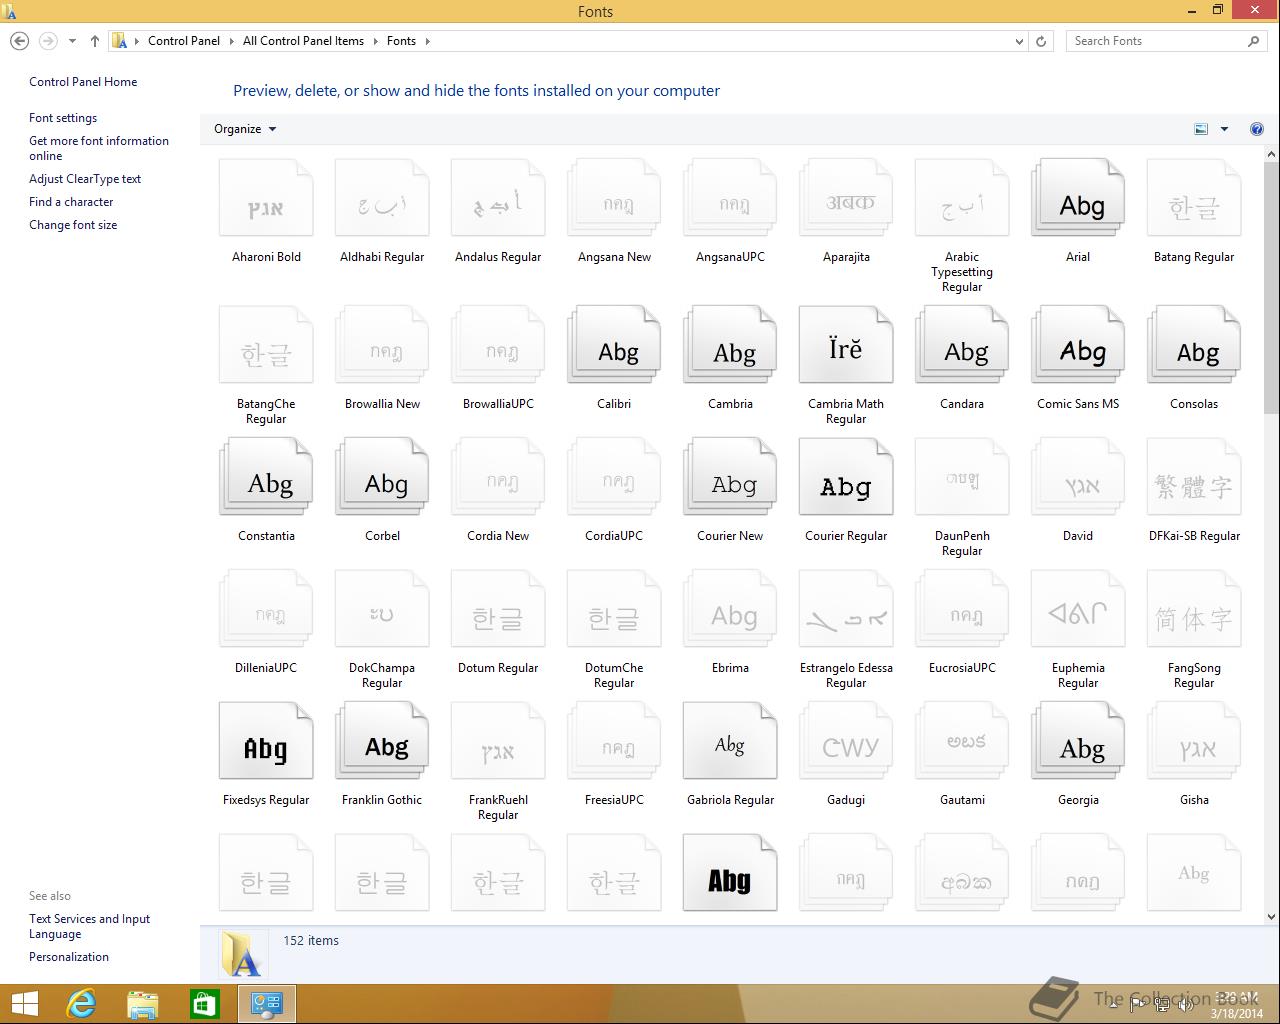Click the Help question mark icon

point(1257,129)
